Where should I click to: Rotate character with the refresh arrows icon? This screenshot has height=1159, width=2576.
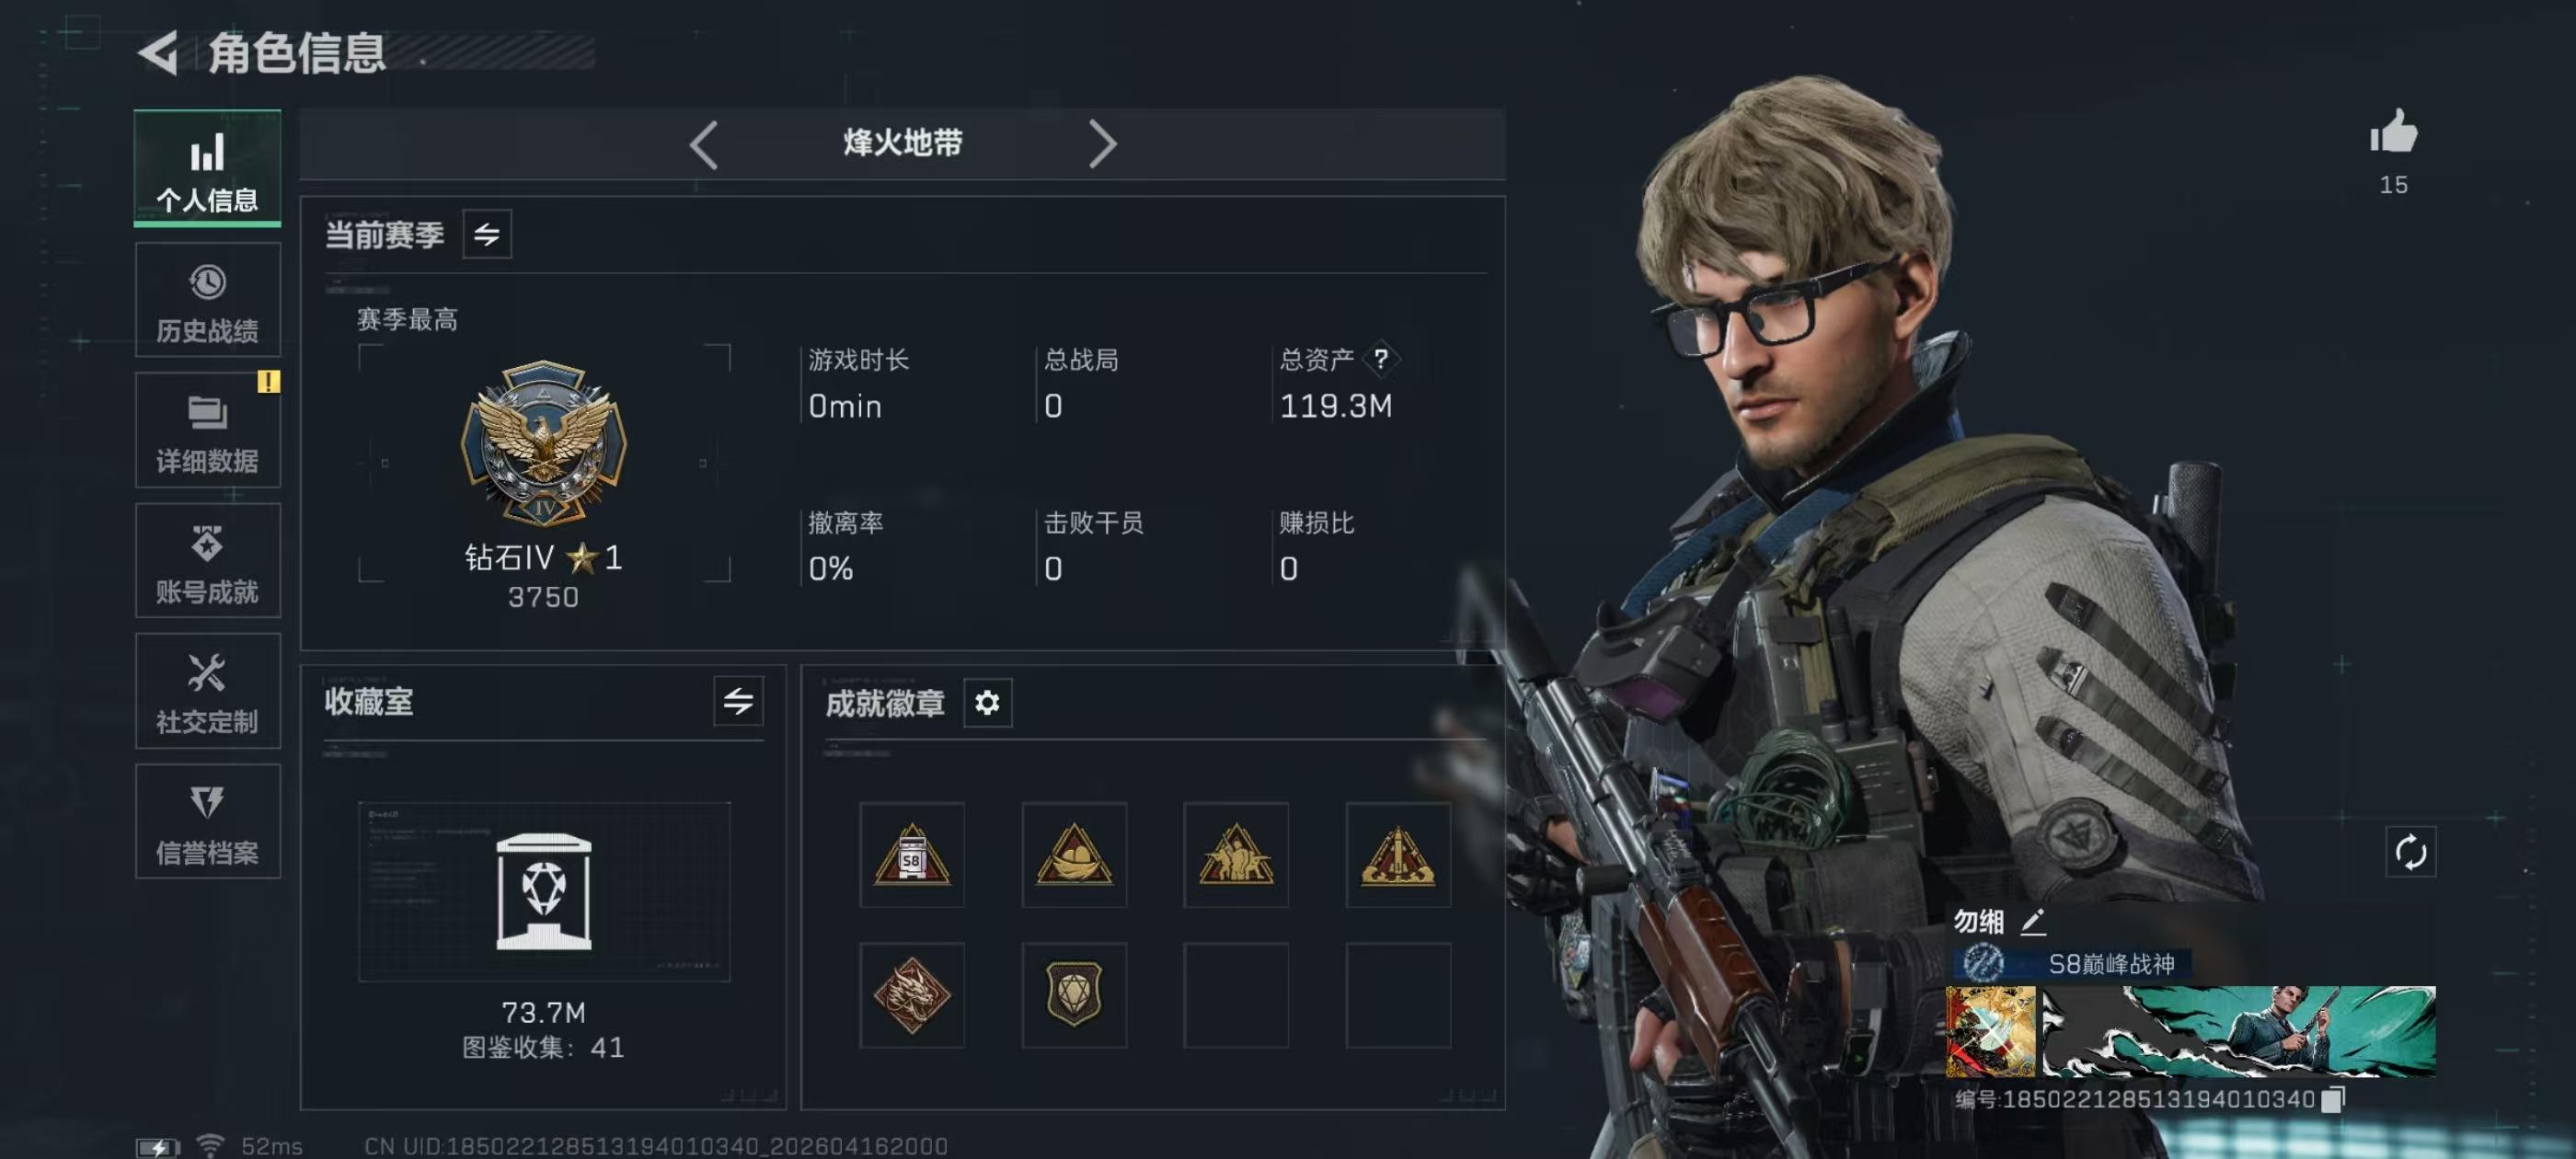pos(2410,852)
